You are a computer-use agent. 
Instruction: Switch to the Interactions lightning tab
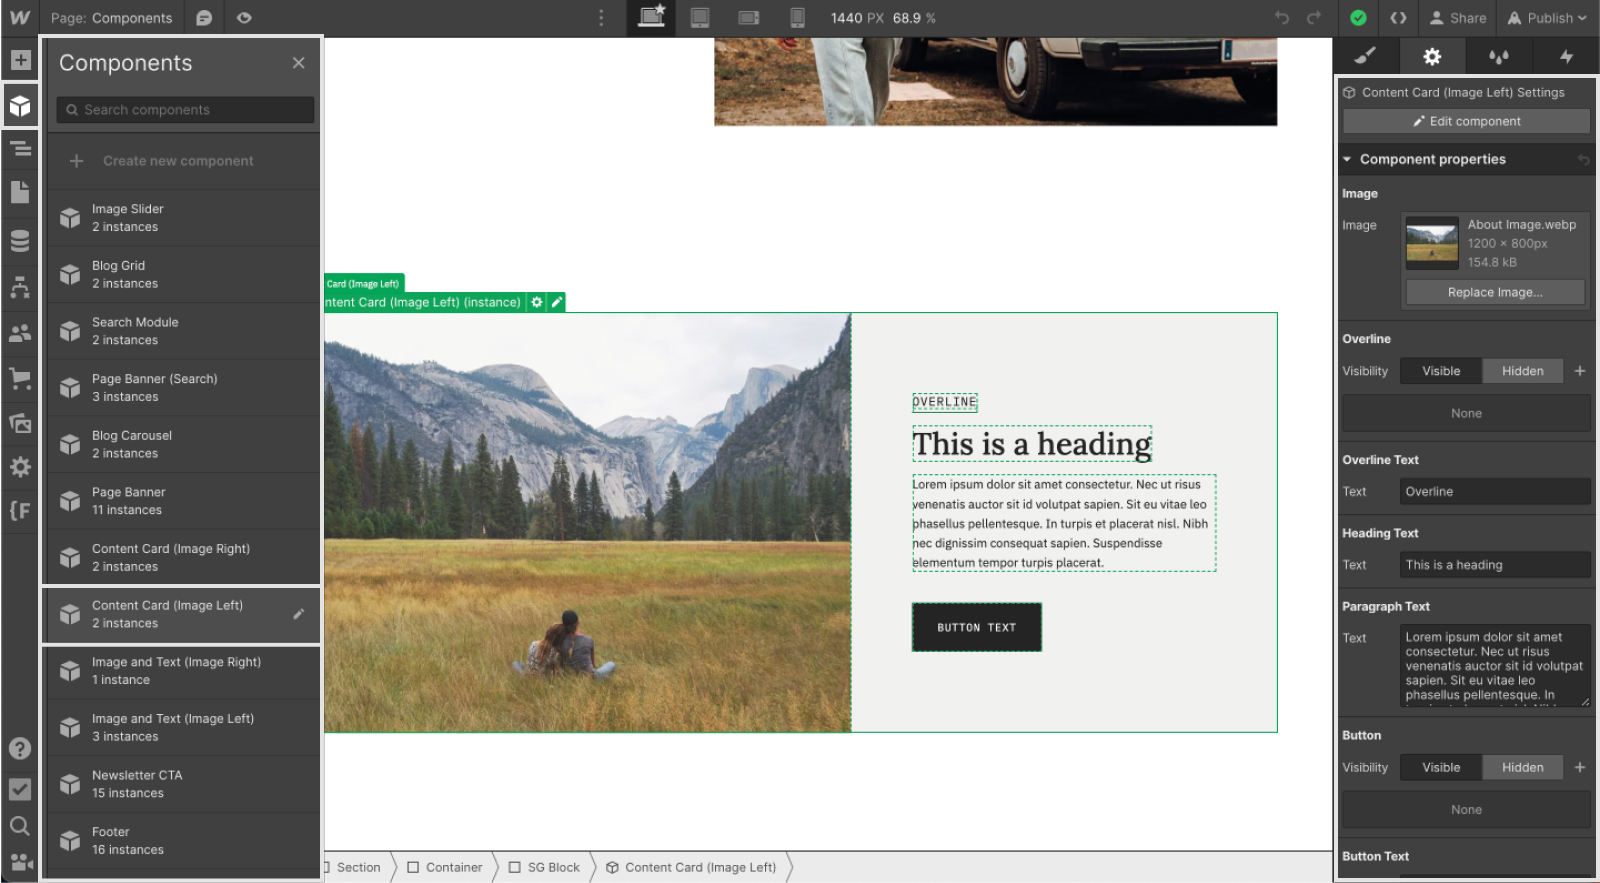coord(1566,56)
